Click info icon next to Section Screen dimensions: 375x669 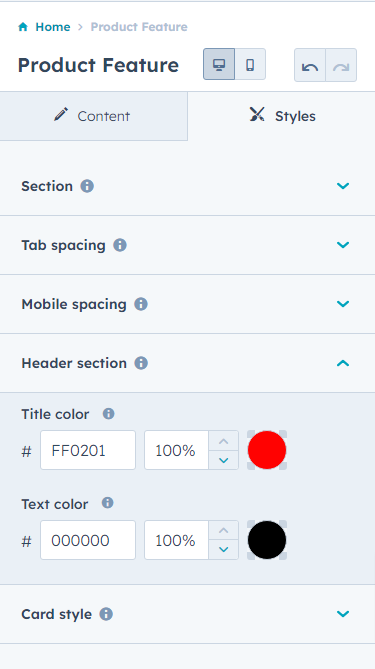87,186
